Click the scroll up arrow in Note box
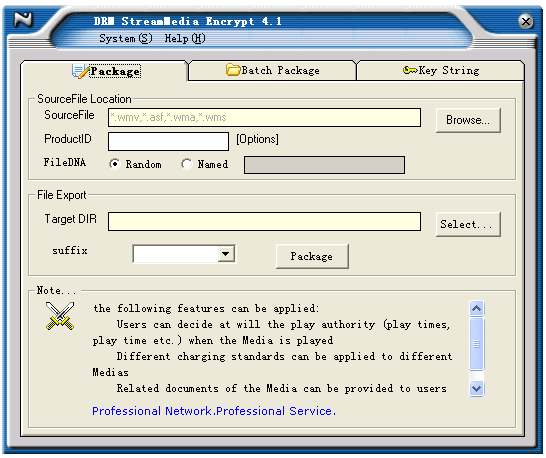Screen dimensions: 546x458 point(476,308)
